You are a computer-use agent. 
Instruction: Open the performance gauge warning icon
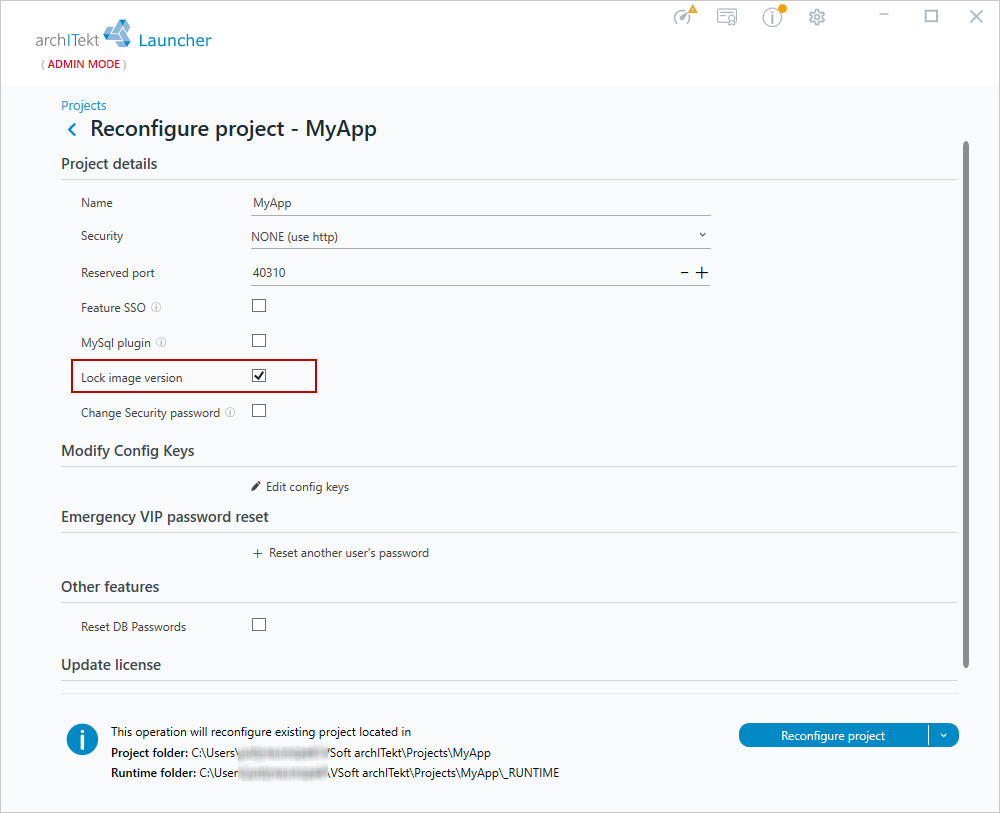(x=685, y=15)
